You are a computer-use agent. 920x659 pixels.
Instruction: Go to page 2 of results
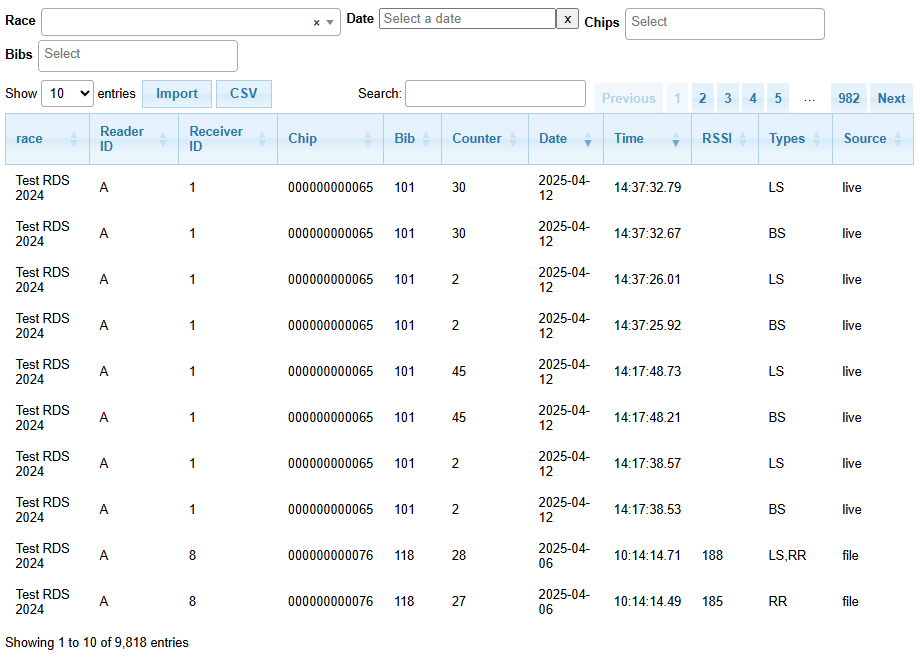[x=703, y=98]
